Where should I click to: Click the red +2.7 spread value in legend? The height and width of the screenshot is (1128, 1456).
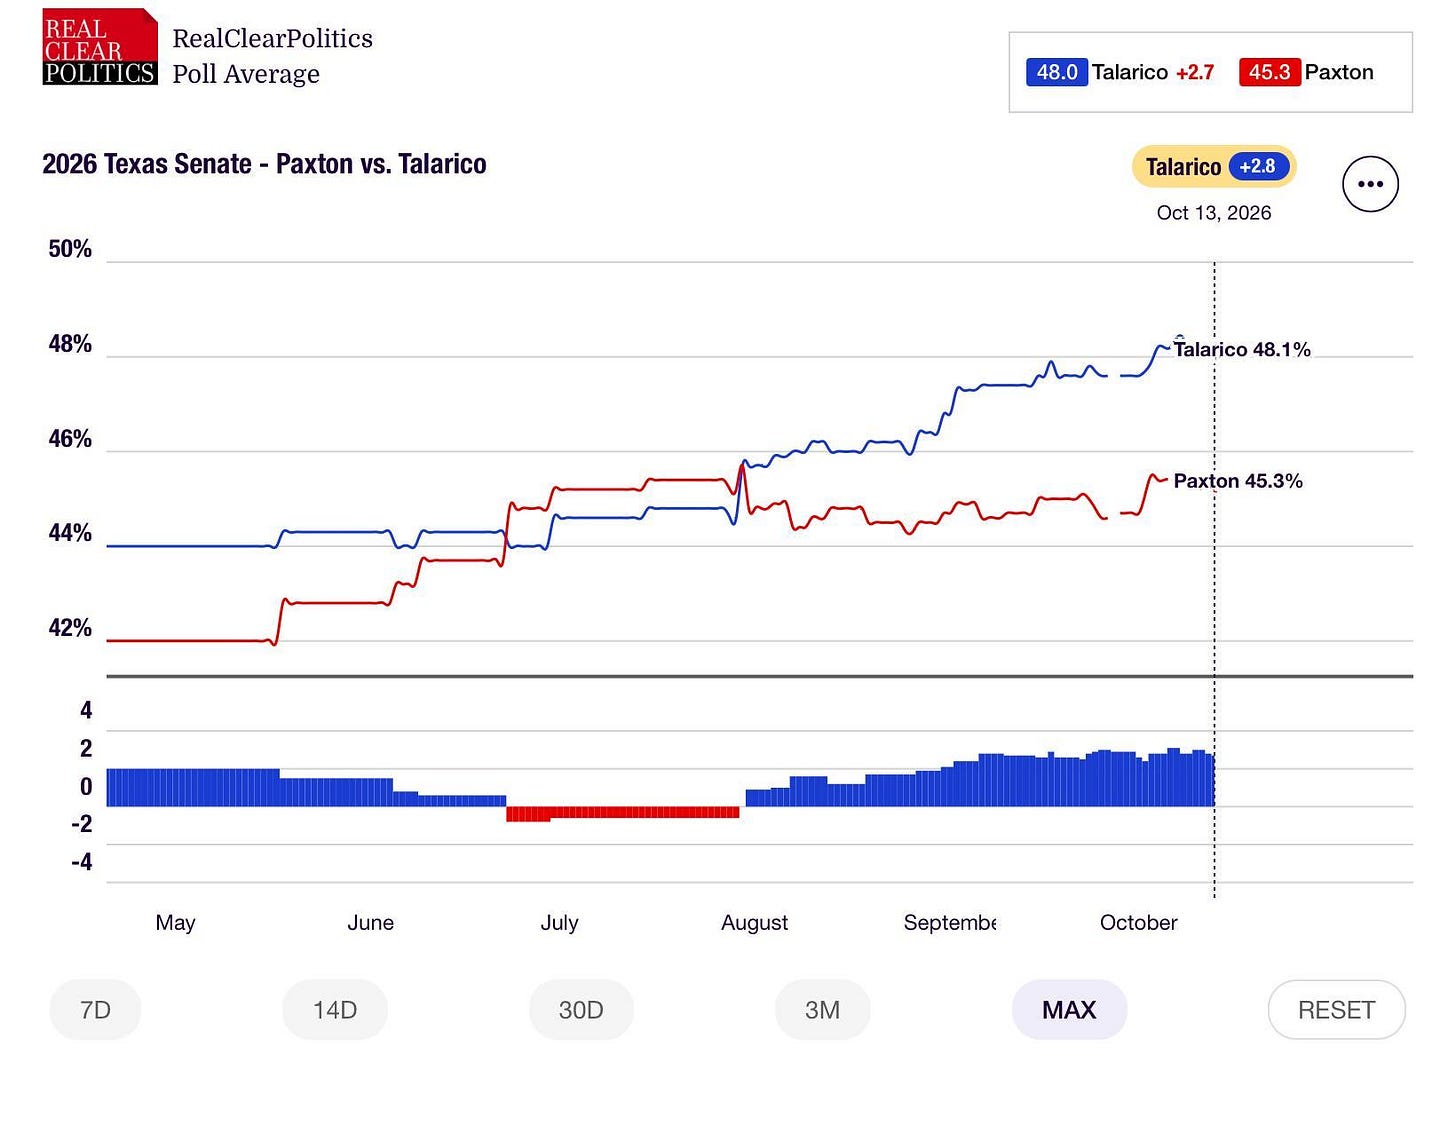(x=1195, y=72)
